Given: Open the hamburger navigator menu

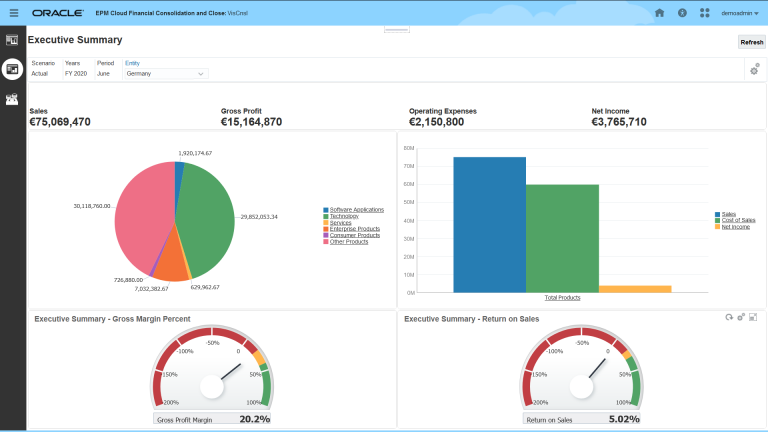Looking at the screenshot, I should click(14, 13).
